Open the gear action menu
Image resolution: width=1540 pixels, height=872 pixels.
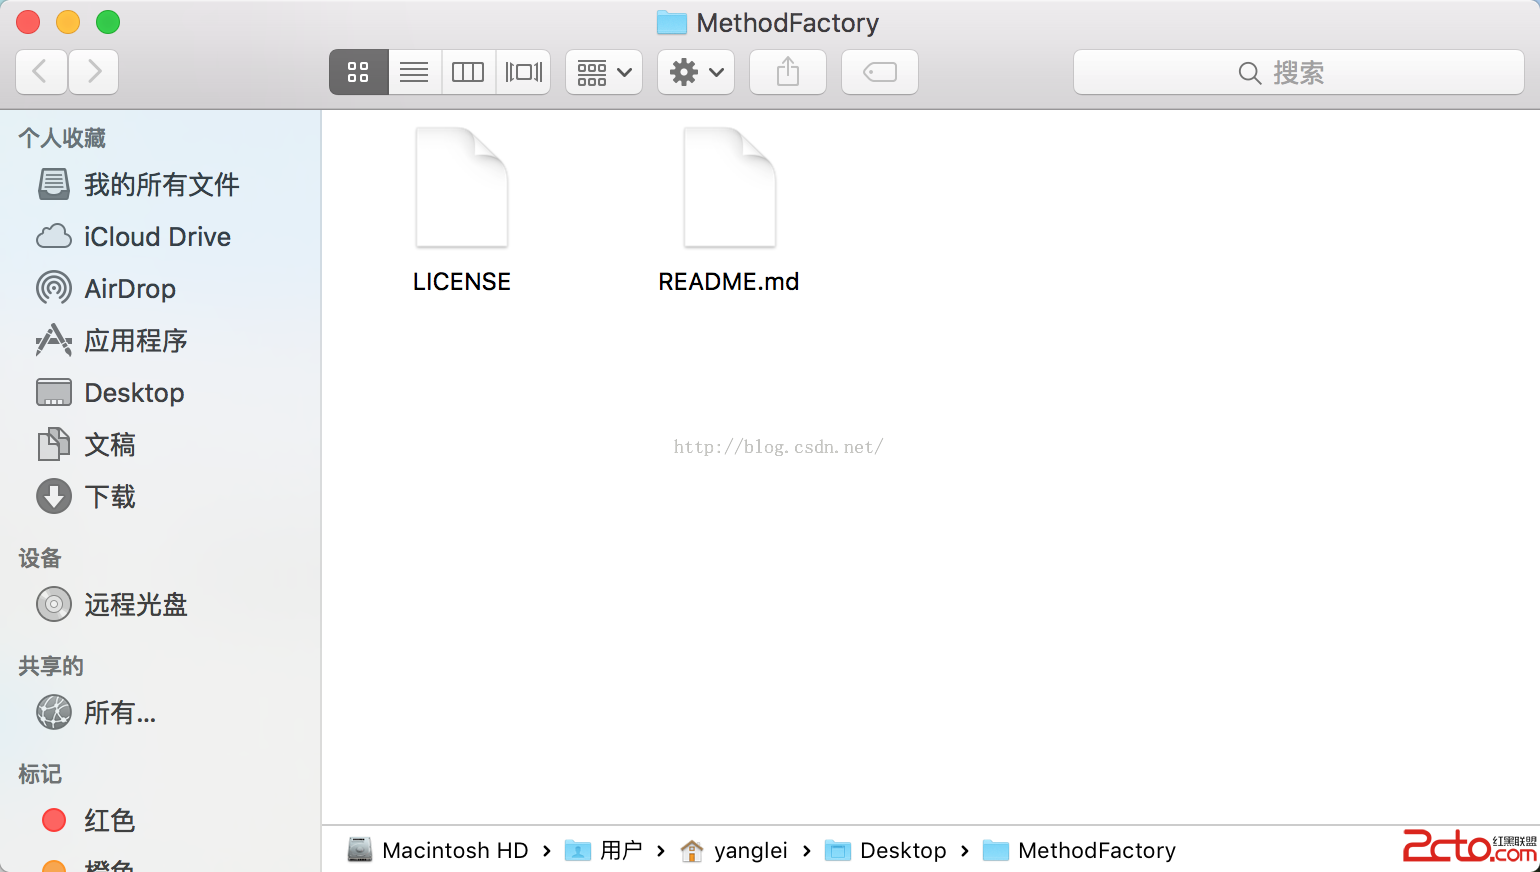(x=696, y=72)
